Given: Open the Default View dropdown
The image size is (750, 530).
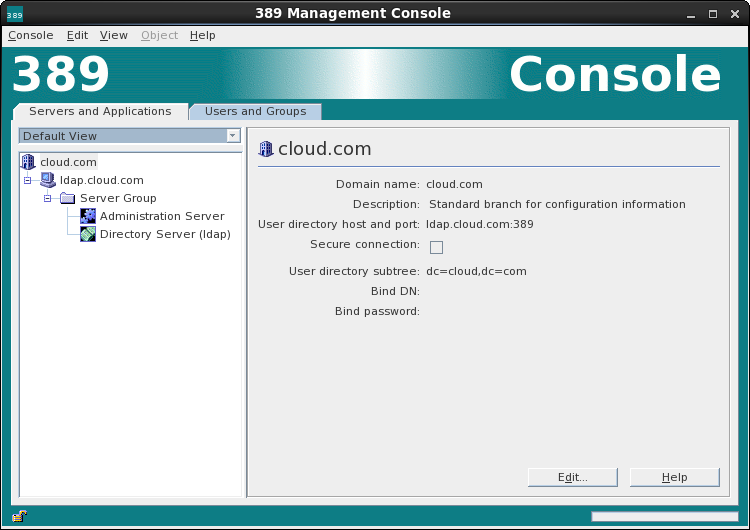Looking at the screenshot, I should pos(129,136).
